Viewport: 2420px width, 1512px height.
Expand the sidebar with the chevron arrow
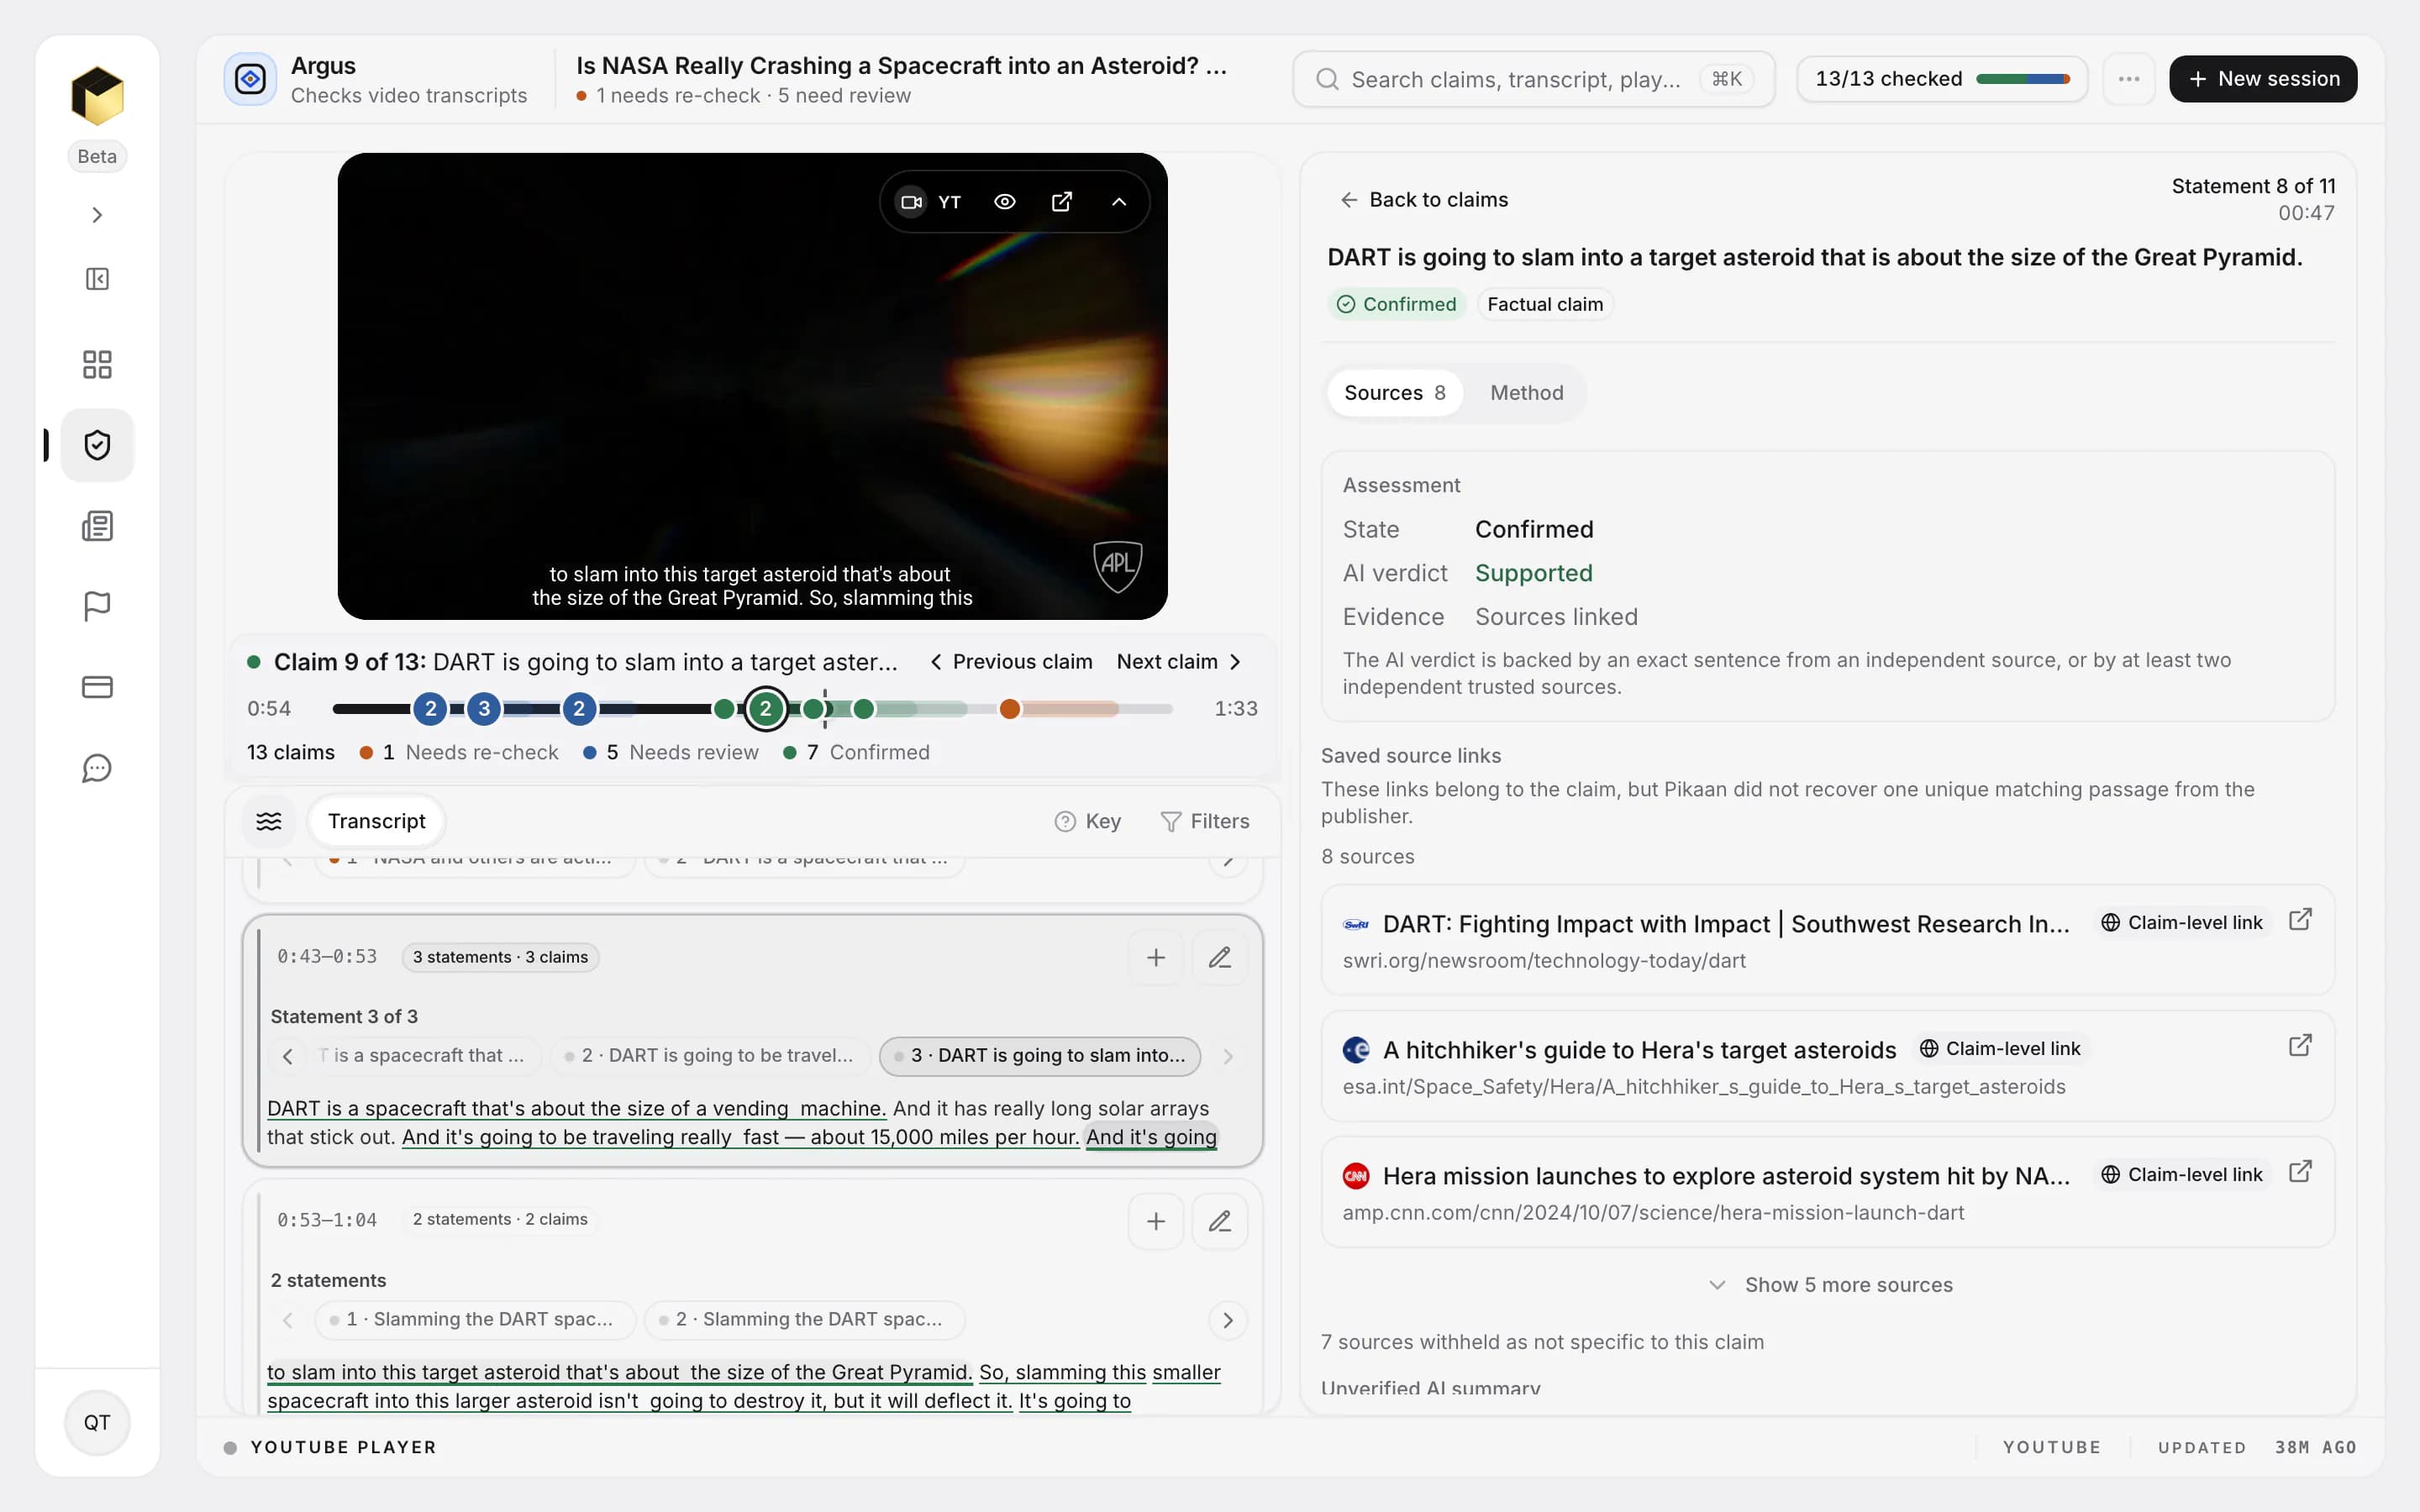coord(97,215)
